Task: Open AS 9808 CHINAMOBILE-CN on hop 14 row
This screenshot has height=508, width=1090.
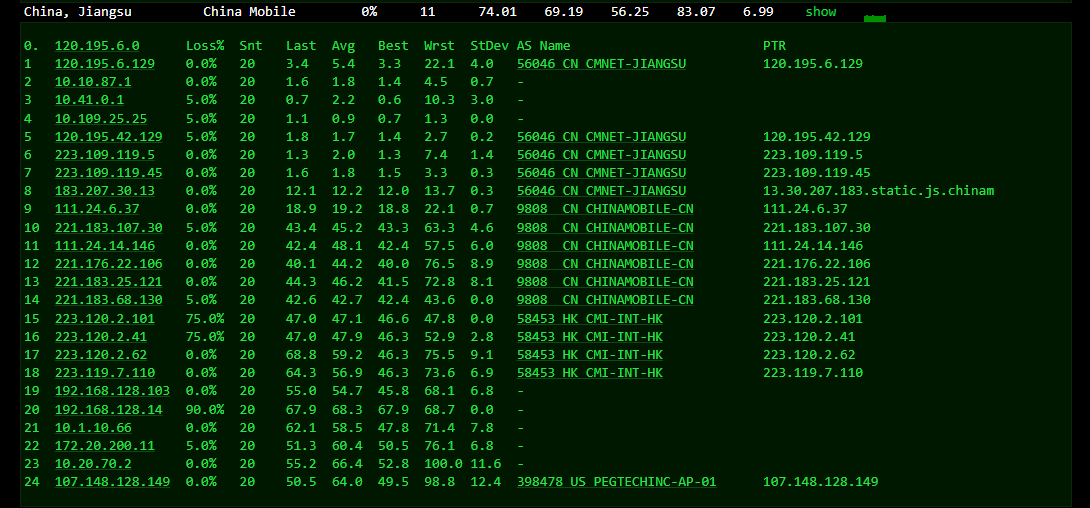Action: [x=605, y=300]
